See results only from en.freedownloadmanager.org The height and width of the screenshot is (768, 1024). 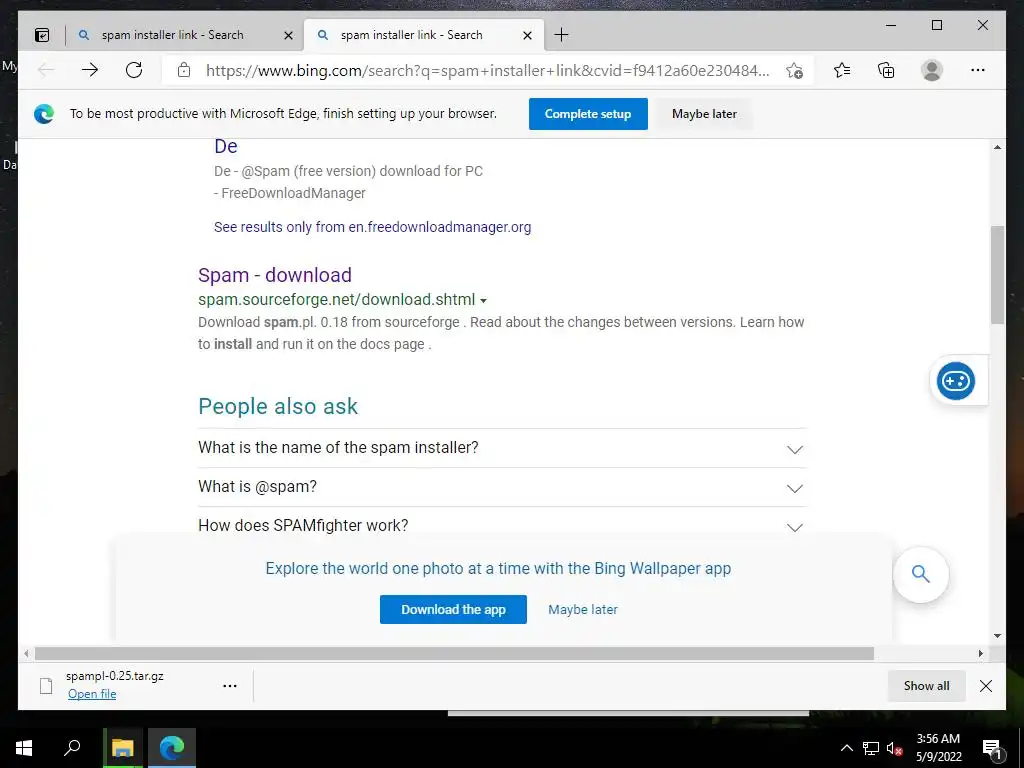point(372,227)
